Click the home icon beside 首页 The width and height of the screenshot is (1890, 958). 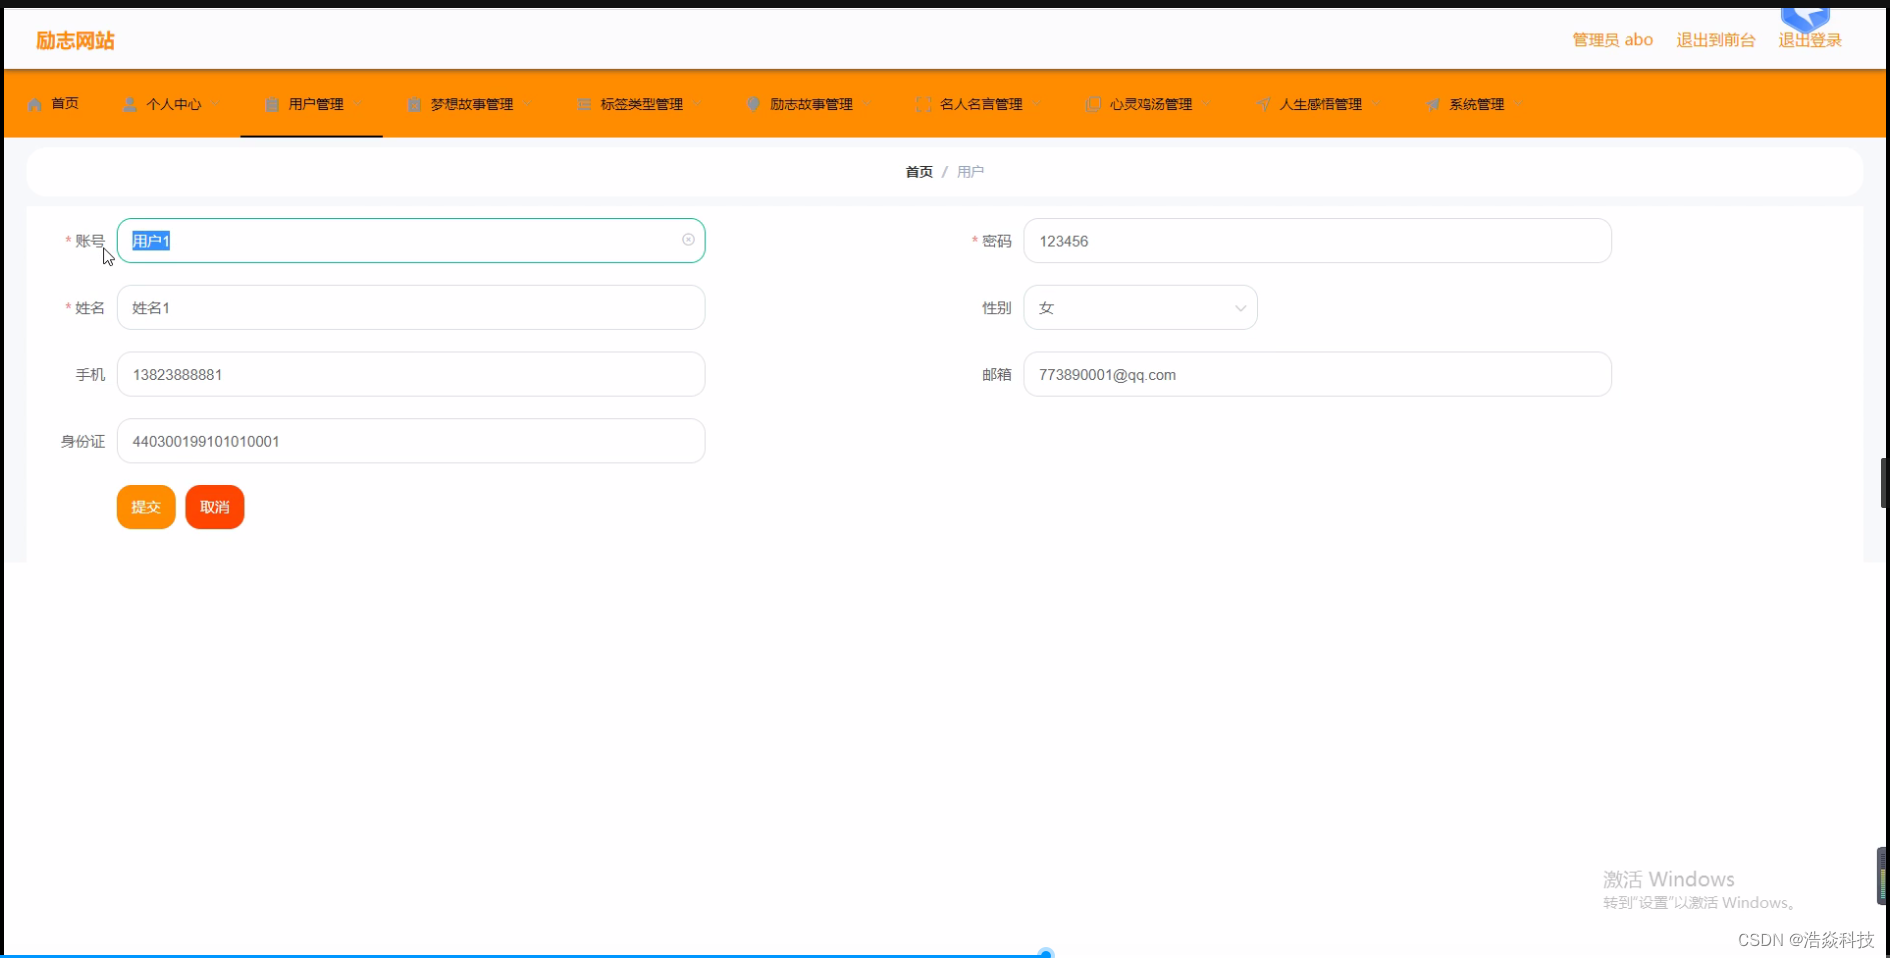34,103
